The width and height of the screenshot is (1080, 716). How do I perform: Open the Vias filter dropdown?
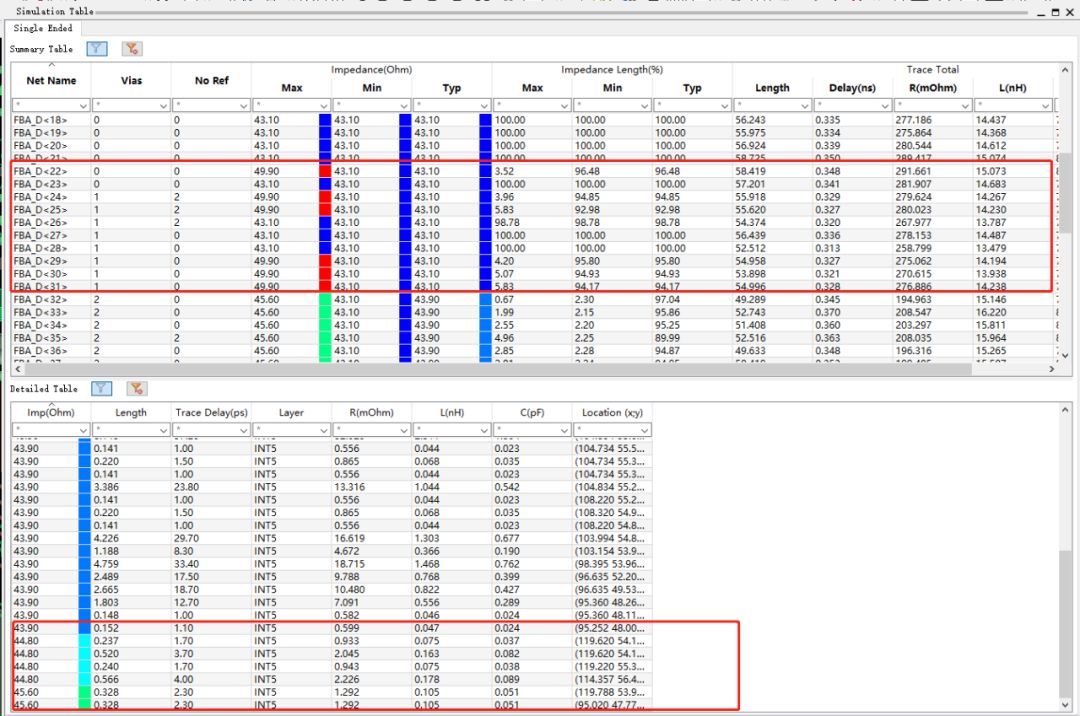click(x=164, y=105)
